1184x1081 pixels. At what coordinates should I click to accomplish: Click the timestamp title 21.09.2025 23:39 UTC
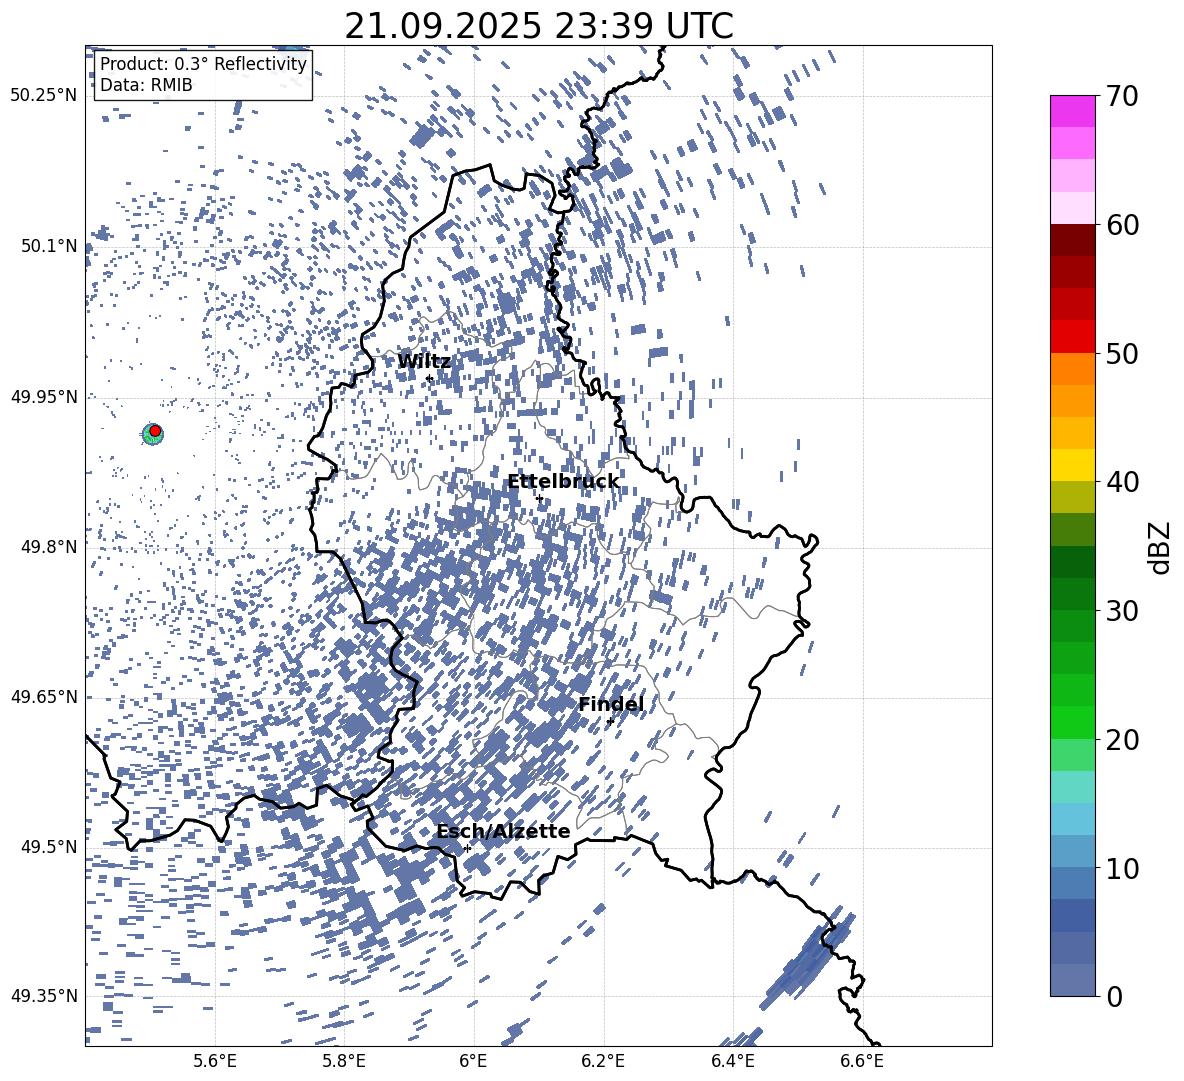click(539, 26)
